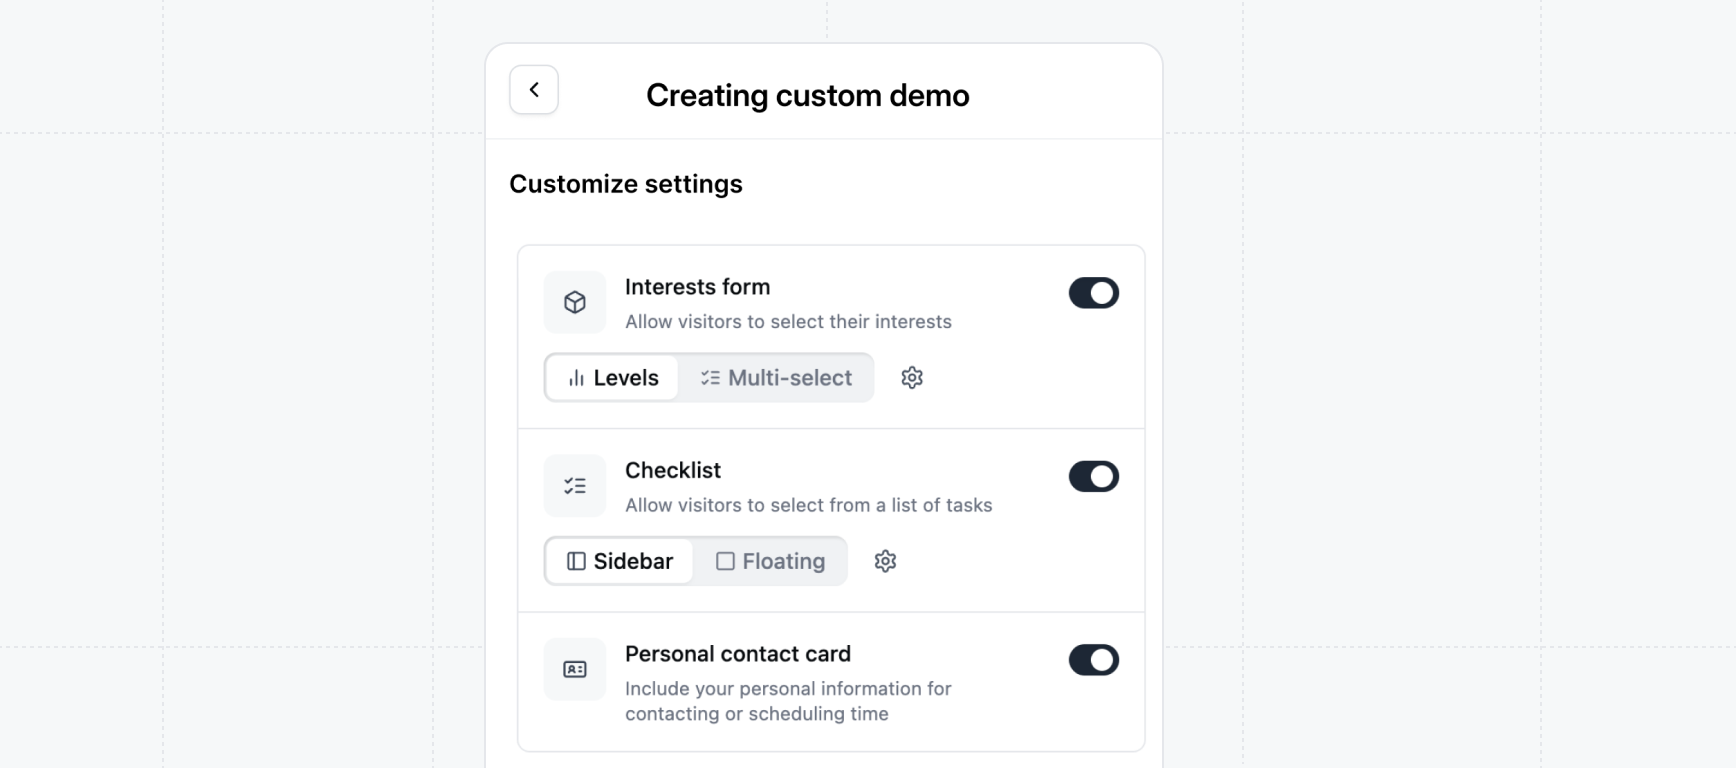
Task: Open Checklist gear settings
Action: pyautogui.click(x=885, y=561)
